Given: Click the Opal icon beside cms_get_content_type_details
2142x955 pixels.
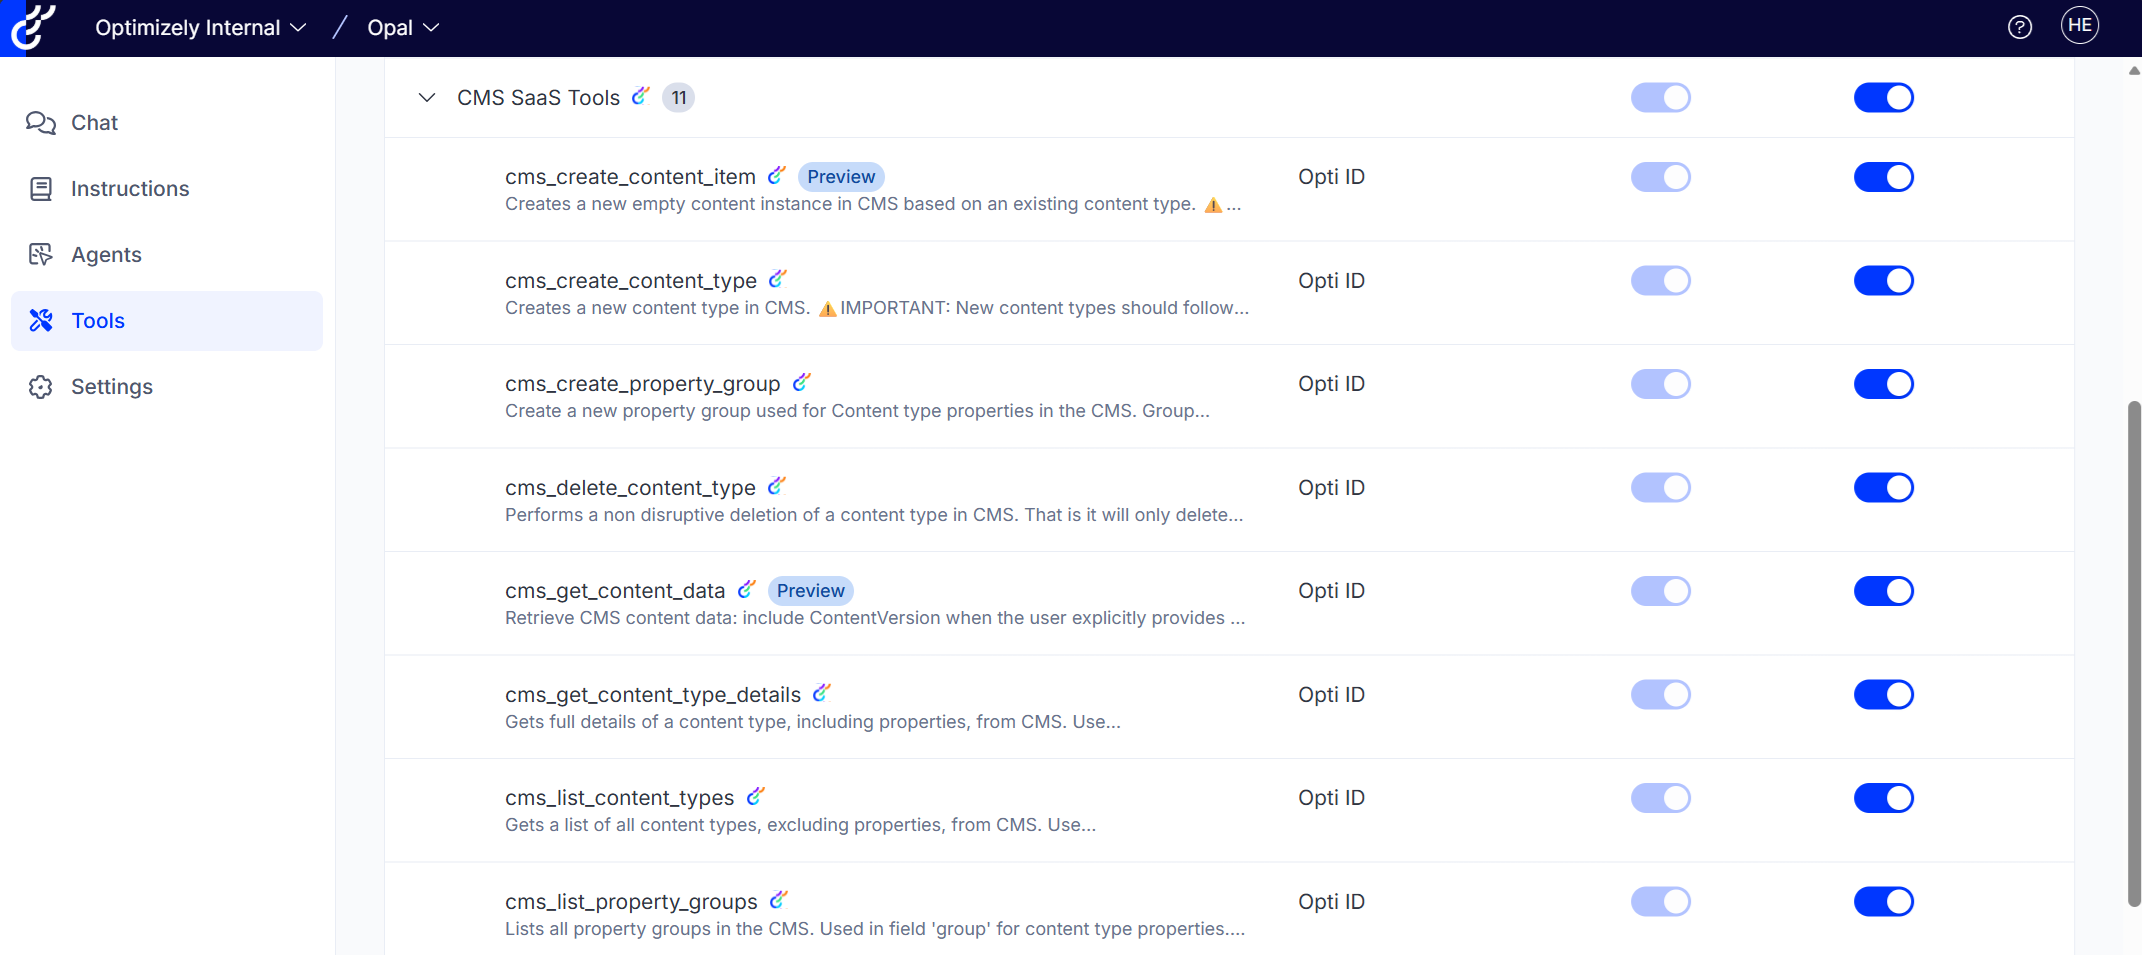Looking at the screenshot, I should click(821, 694).
